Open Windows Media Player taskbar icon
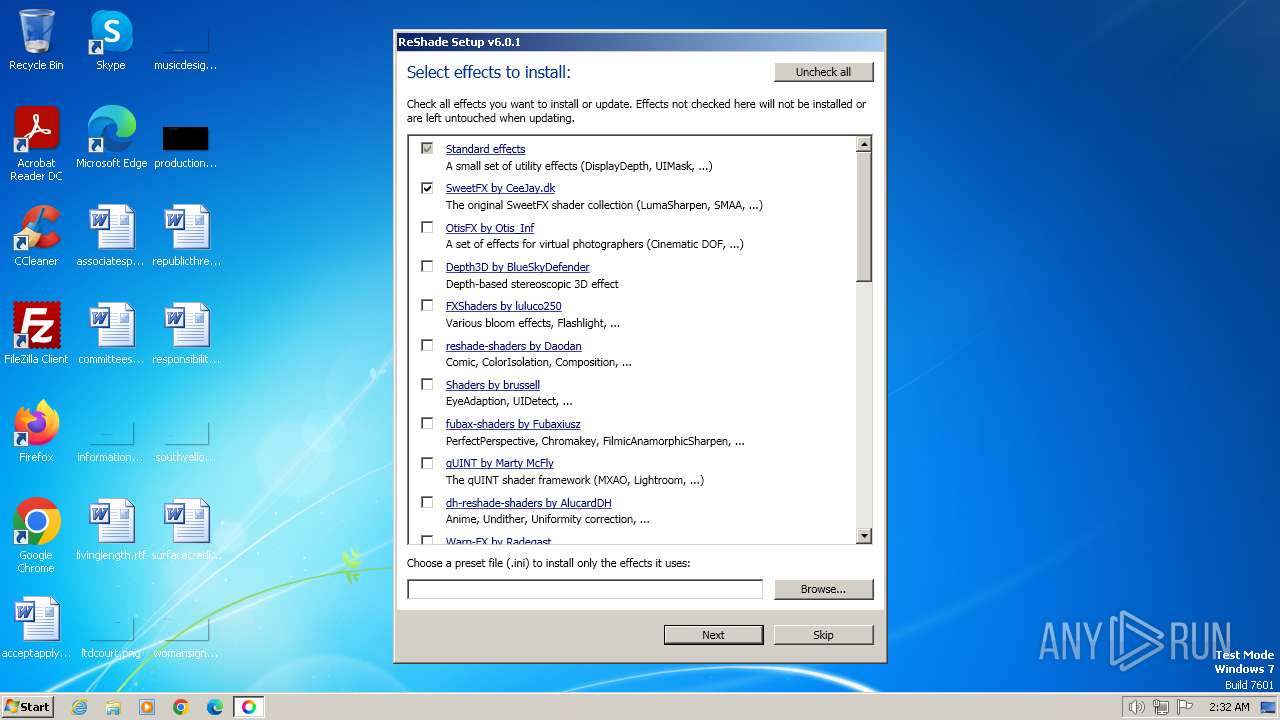Viewport: 1280px width, 720px height. [x=147, y=707]
